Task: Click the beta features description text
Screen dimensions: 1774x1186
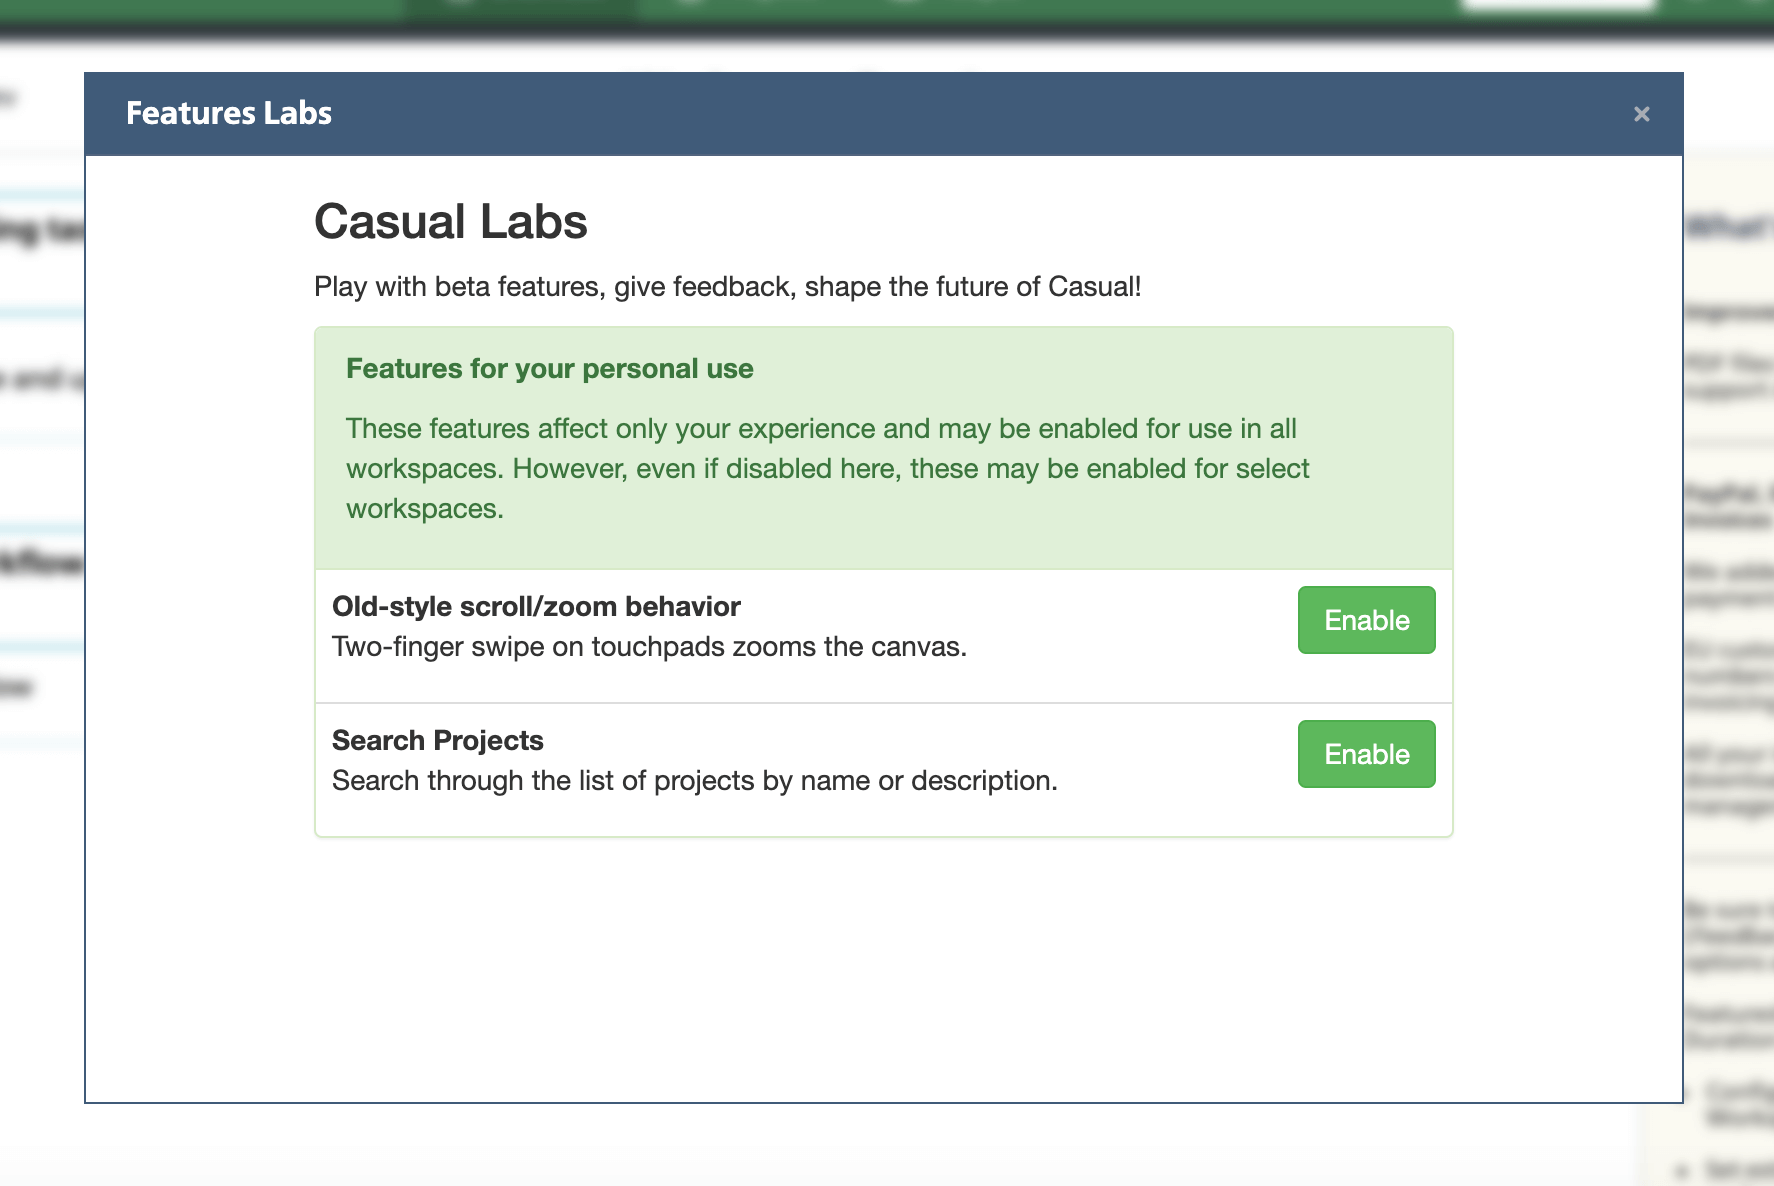Action: click(x=727, y=286)
